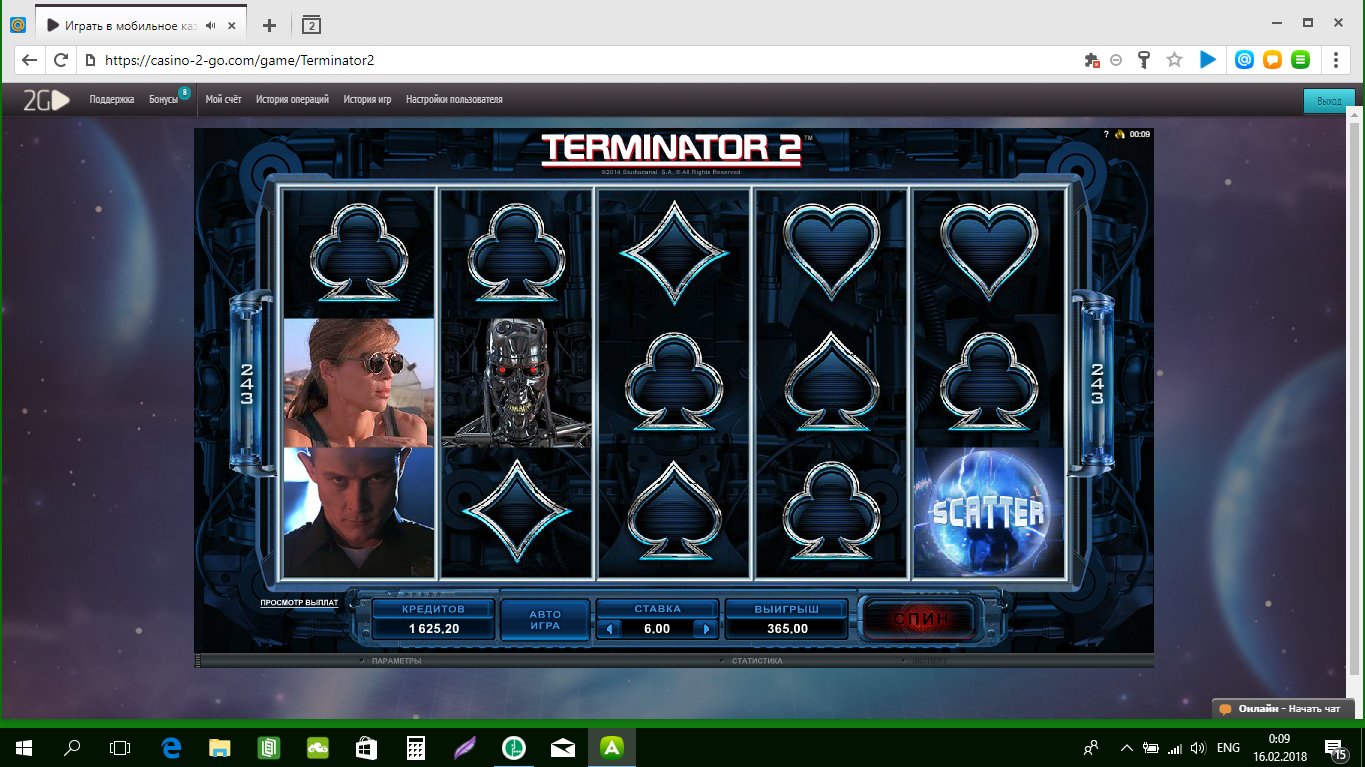
Task: Click the blue play triangle icon
Action: click(1208, 60)
